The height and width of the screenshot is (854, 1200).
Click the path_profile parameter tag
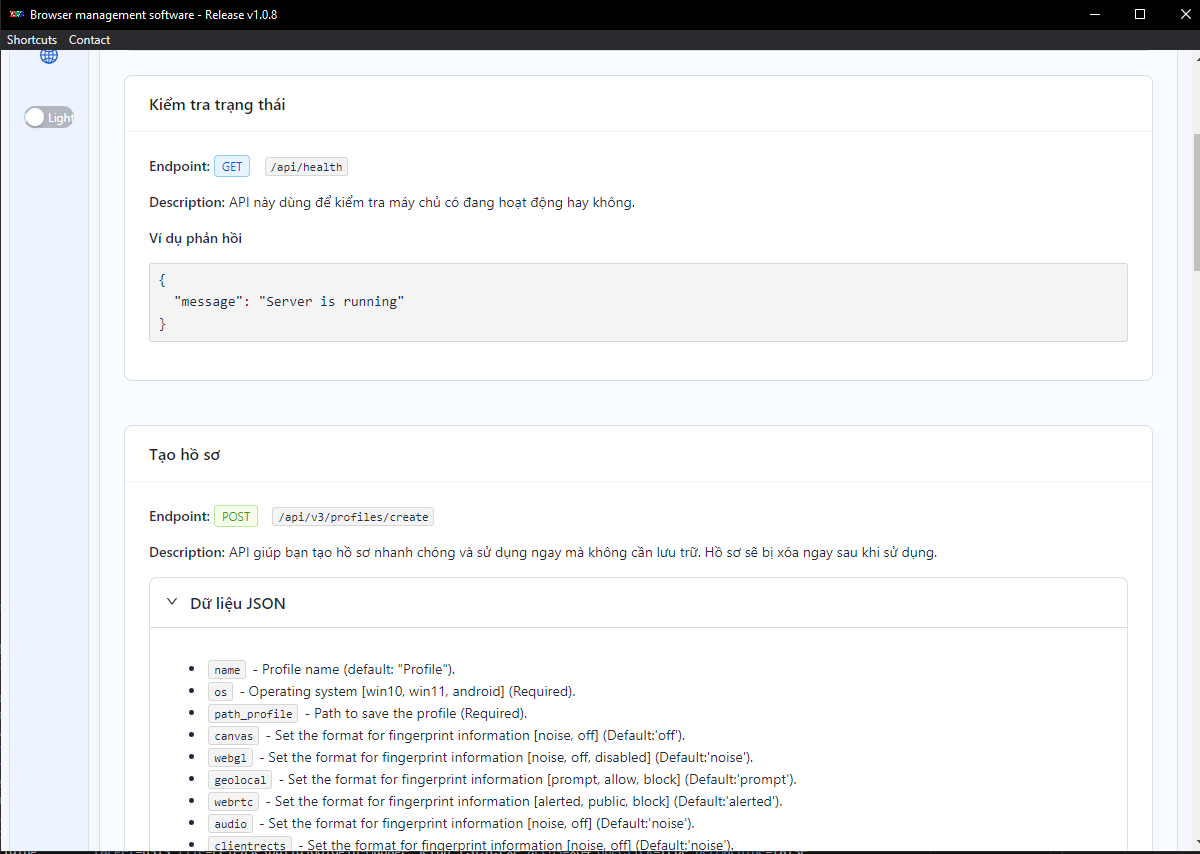point(253,714)
